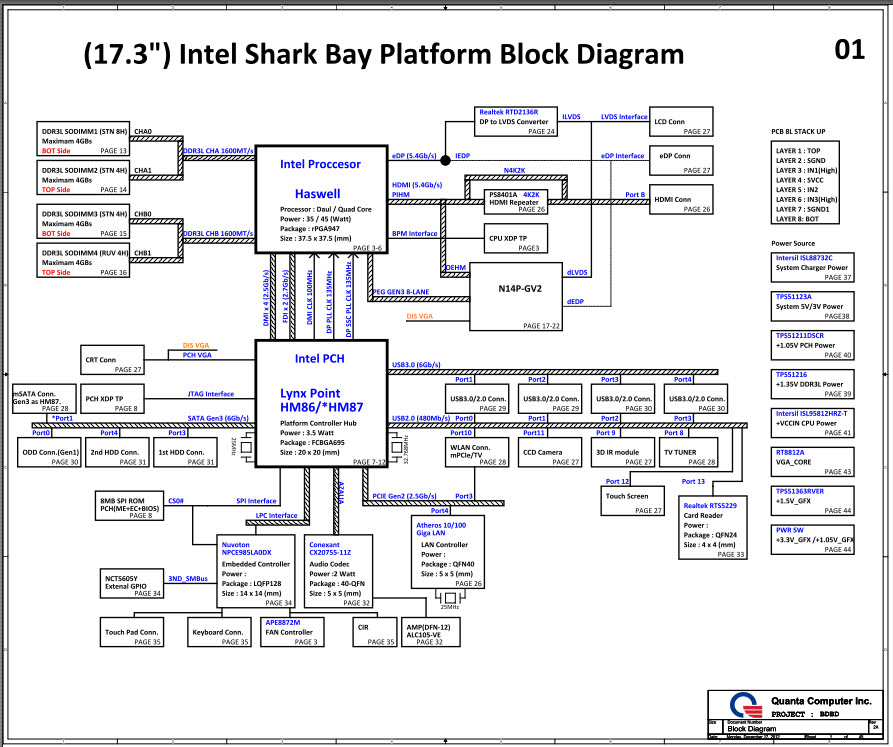Click the 3D IR module box
Image resolution: width=893 pixels, height=747 pixels.
pos(622,452)
